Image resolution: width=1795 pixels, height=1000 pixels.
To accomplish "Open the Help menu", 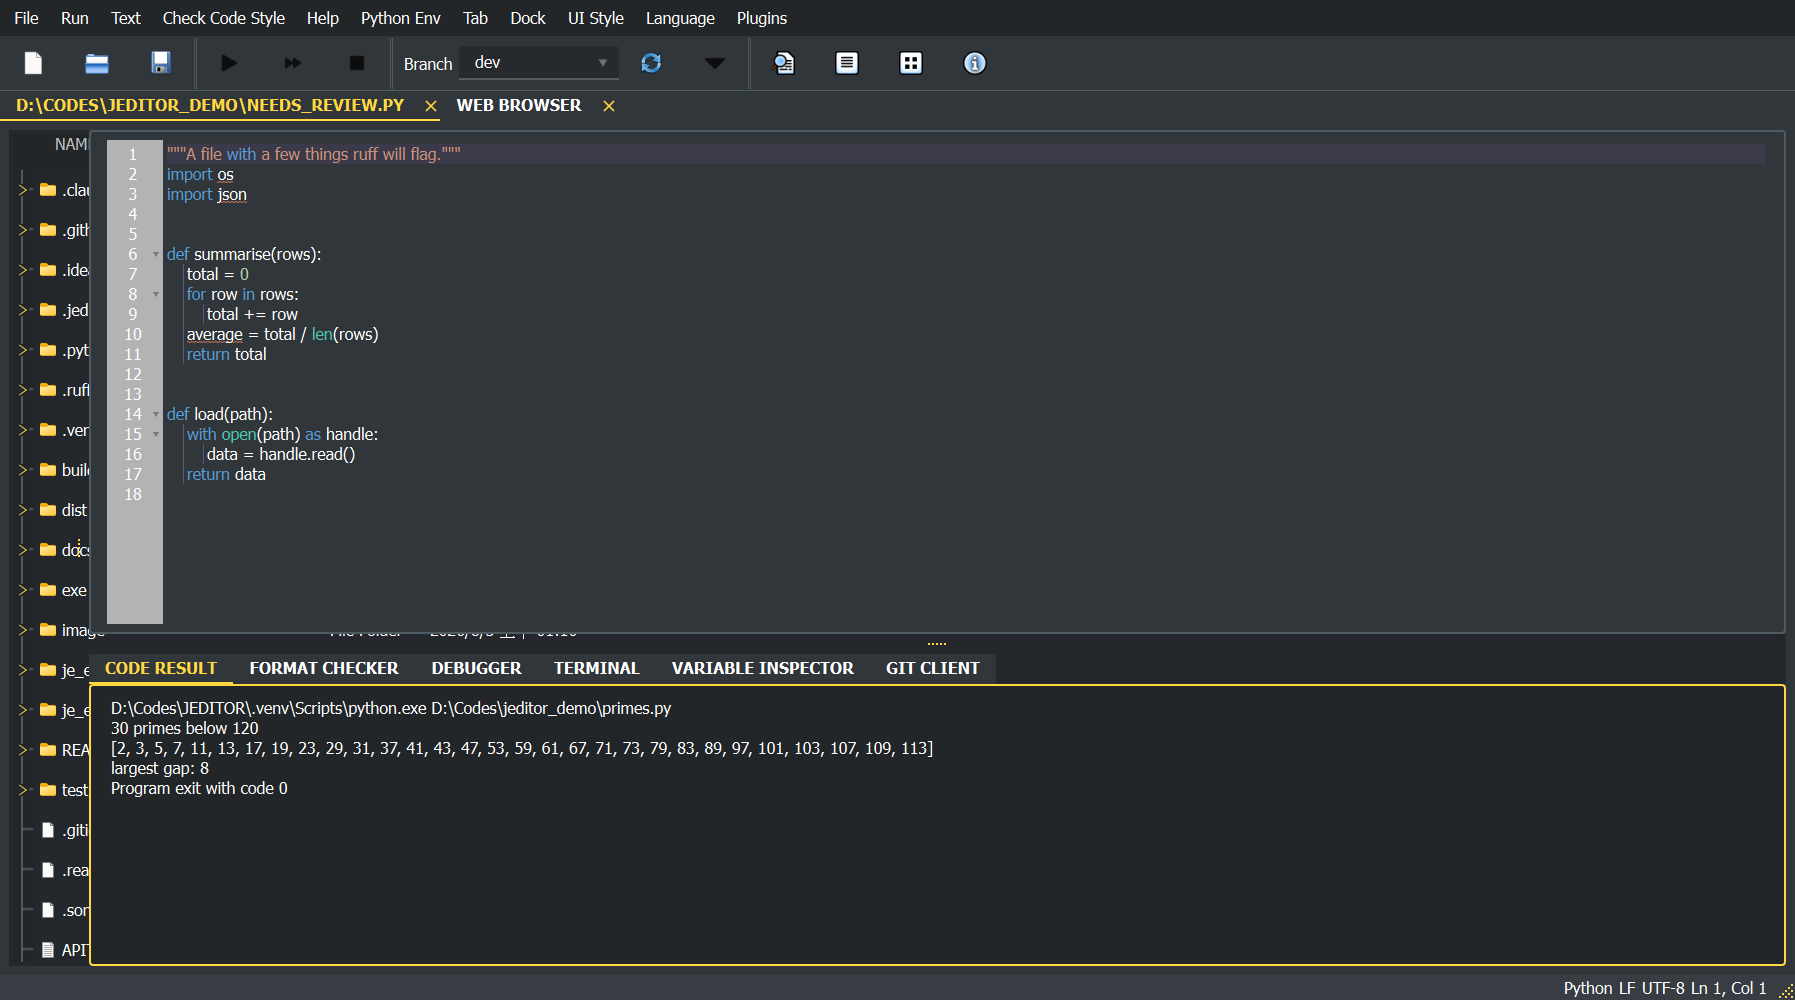I will pos(323,18).
